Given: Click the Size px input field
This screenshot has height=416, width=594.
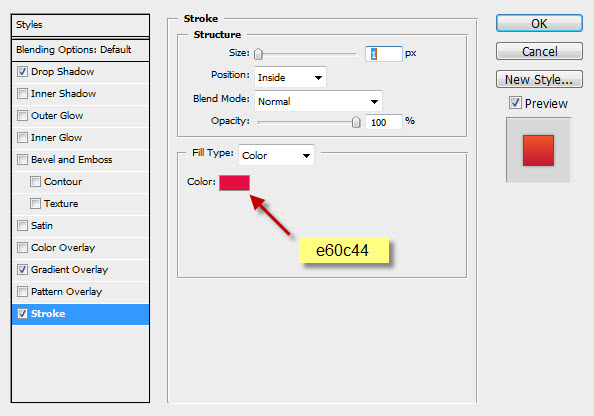Looking at the screenshot, I should pyautogui.click(x=383, y=54).
